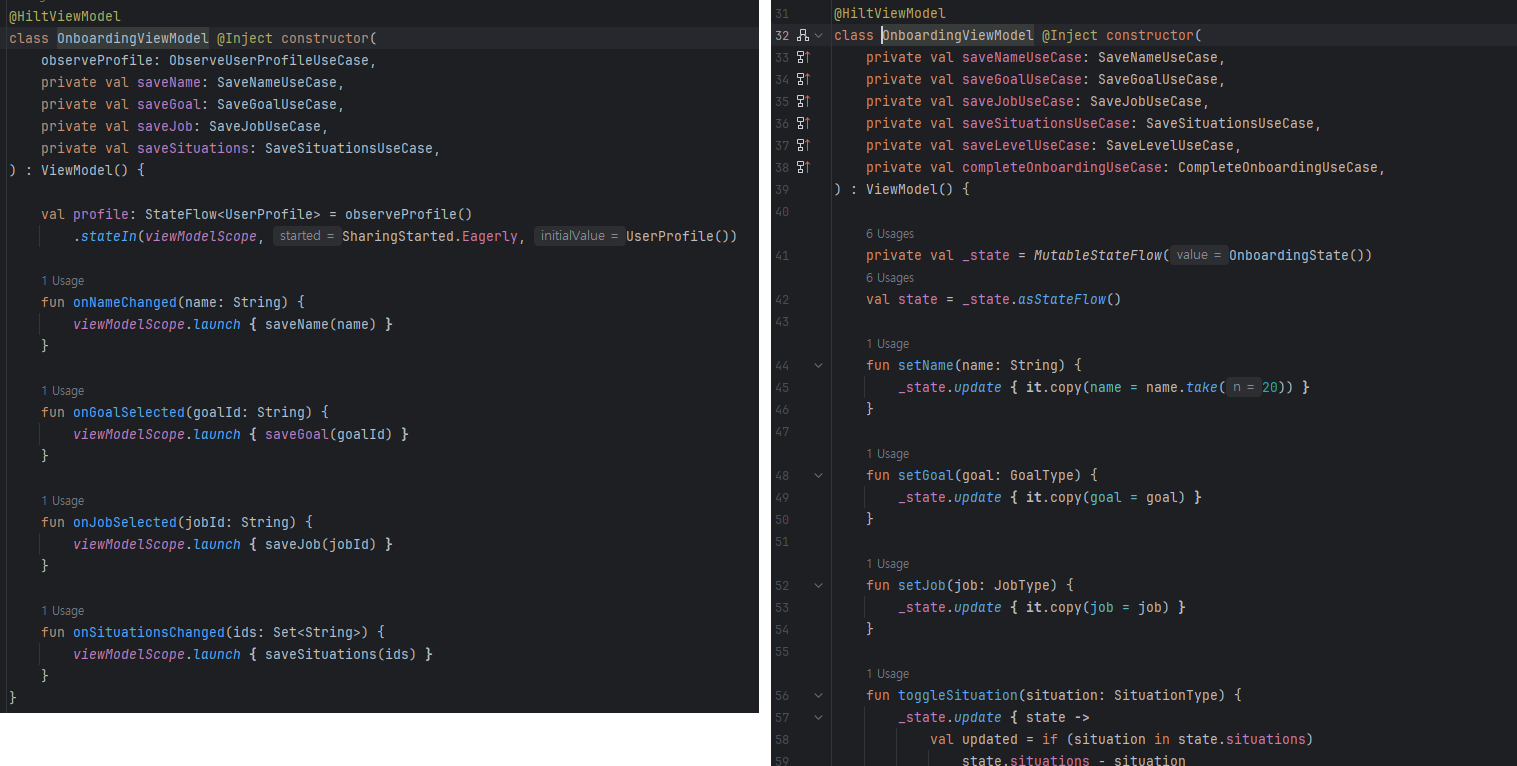Open the 1 Usage hint above setGoal
Screen dimensions: 1517x766
coord(887,454)
